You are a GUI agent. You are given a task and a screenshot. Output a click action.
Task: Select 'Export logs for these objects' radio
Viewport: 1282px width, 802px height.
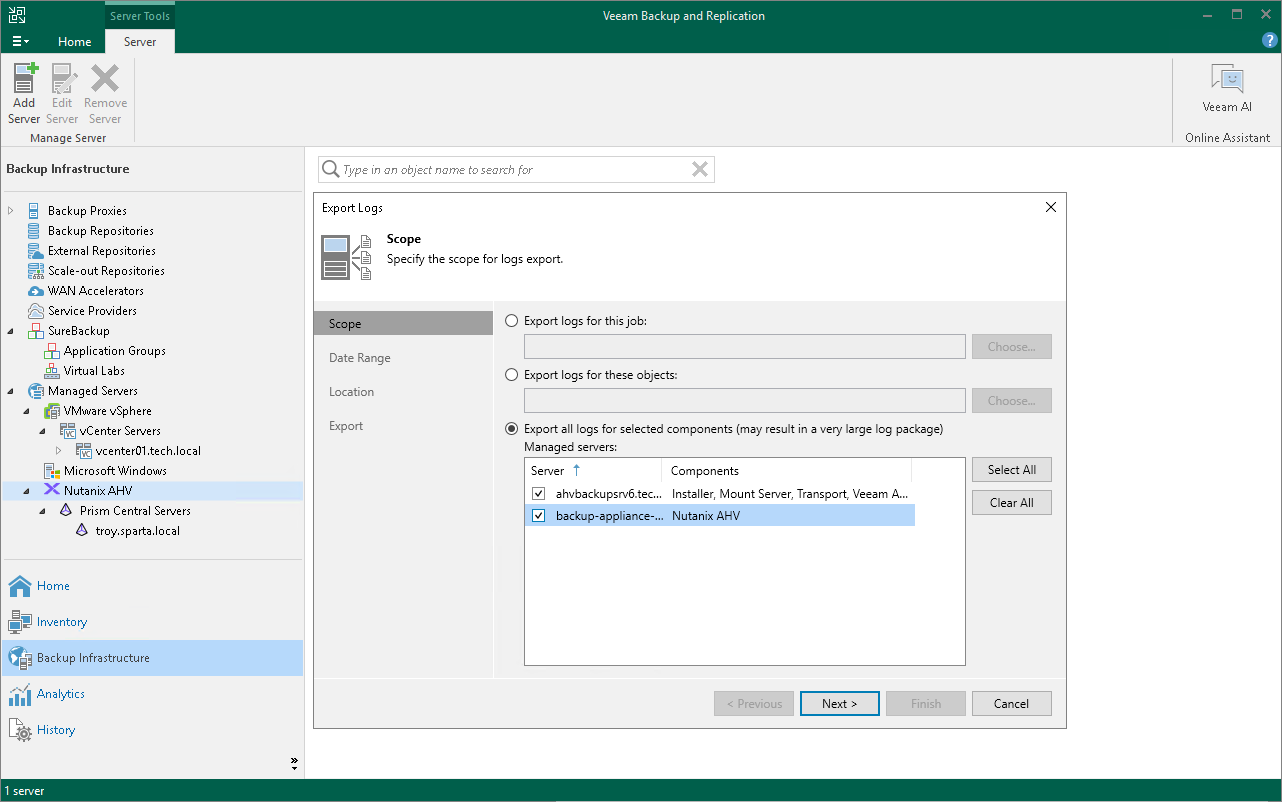tap(512, 375)
